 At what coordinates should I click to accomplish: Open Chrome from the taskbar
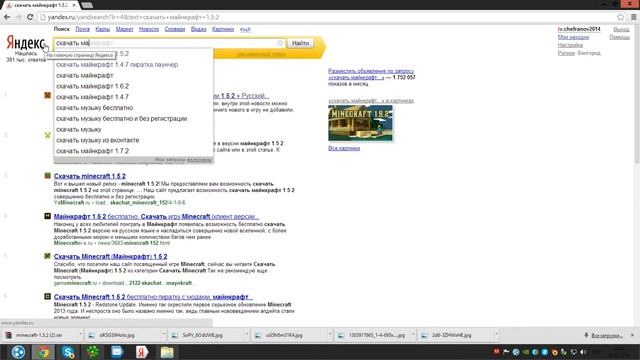(x=43, y=352)
